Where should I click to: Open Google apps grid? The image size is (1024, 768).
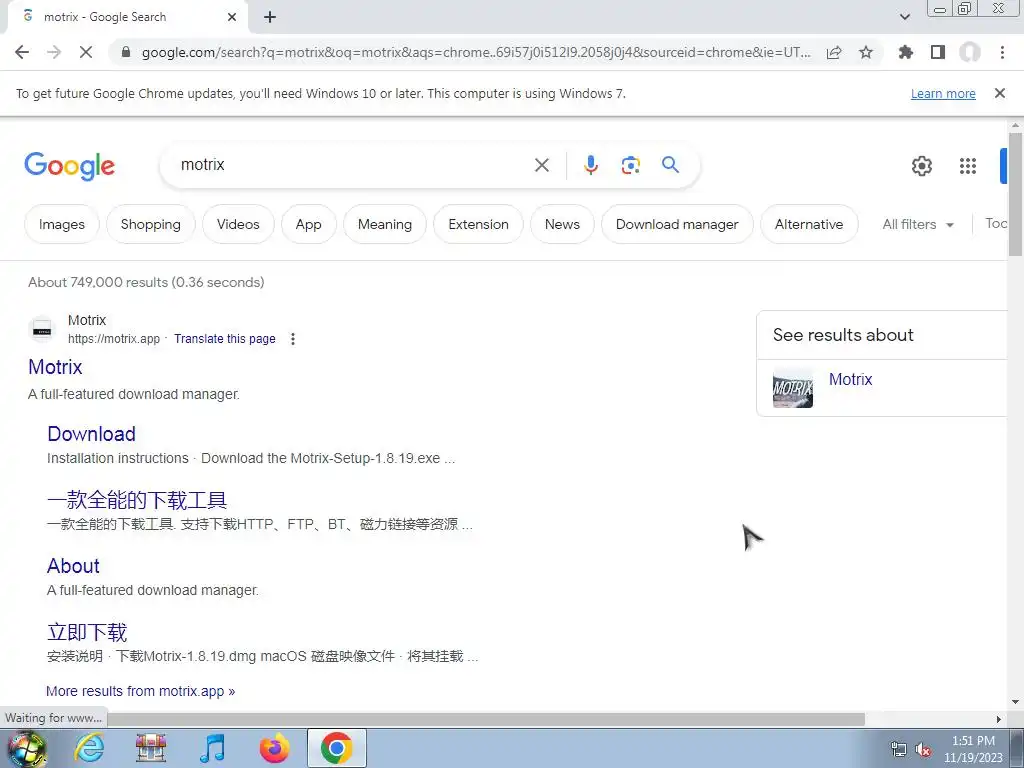968,166
